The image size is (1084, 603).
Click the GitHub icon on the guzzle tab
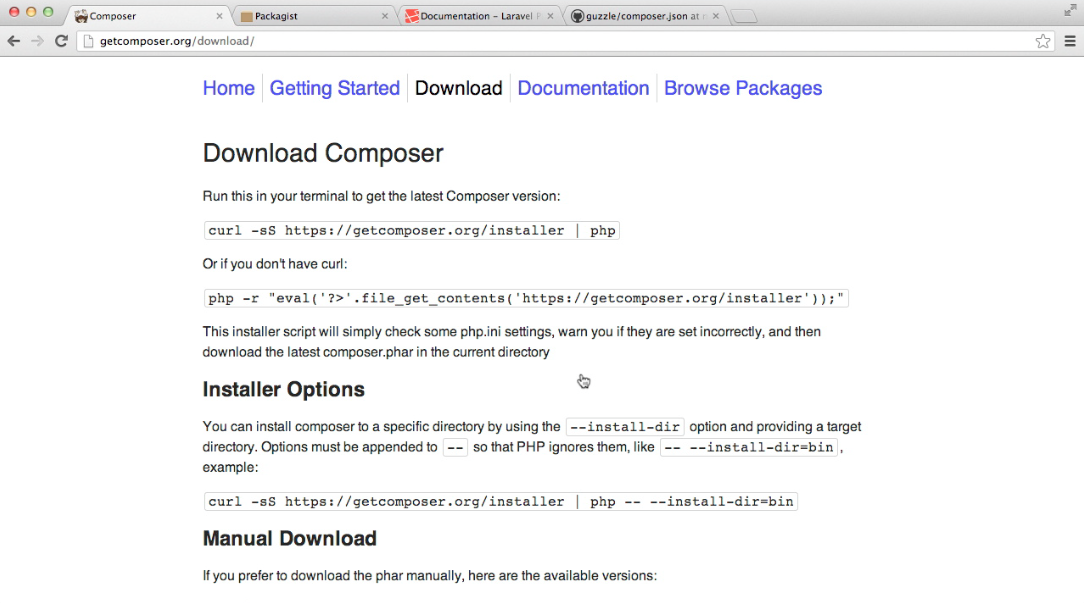pos(577,16)
